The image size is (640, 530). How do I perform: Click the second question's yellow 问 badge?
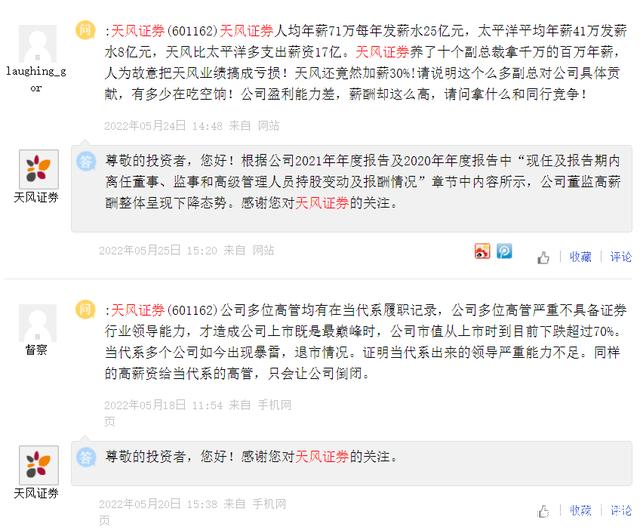(x=86, y=283)
